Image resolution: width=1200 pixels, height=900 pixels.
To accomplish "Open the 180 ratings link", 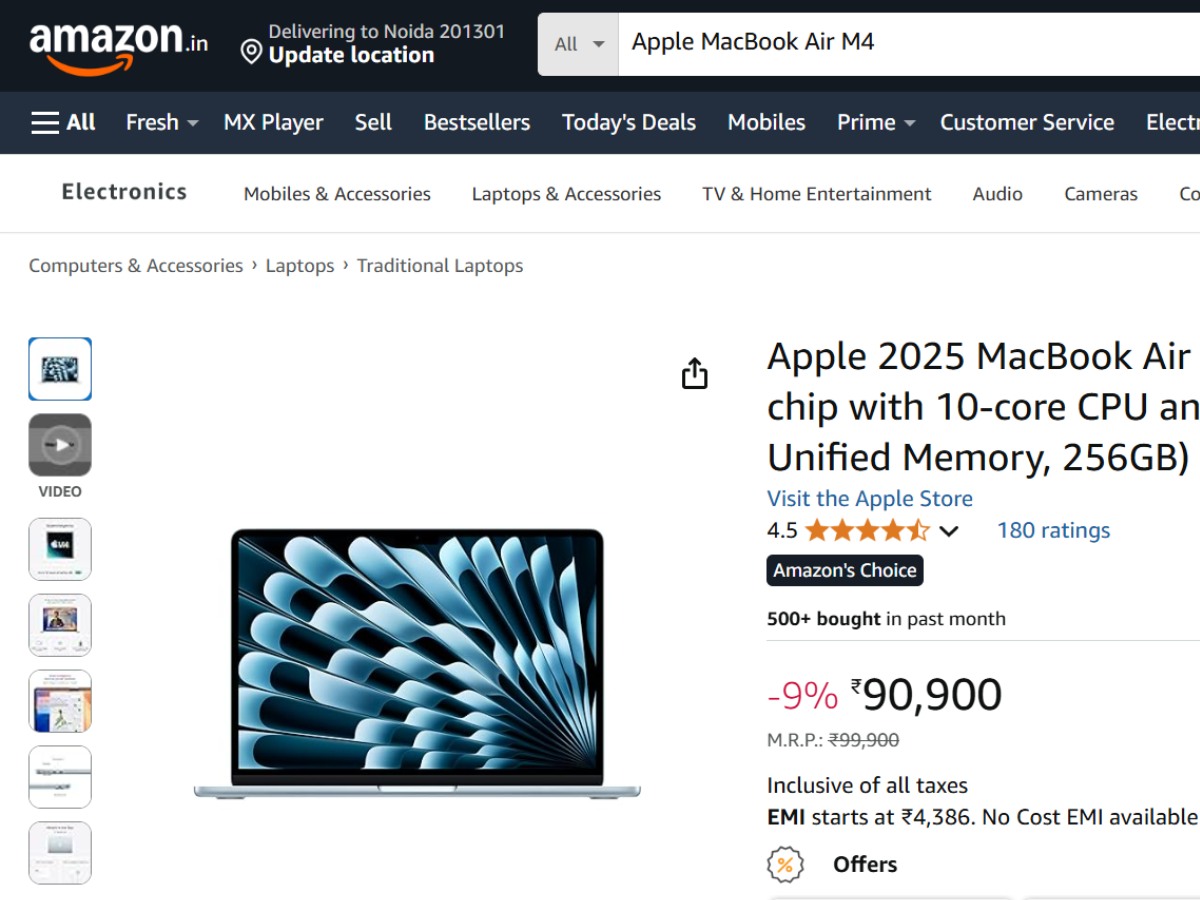I will pyautogui.click(x=1053, y=530).
